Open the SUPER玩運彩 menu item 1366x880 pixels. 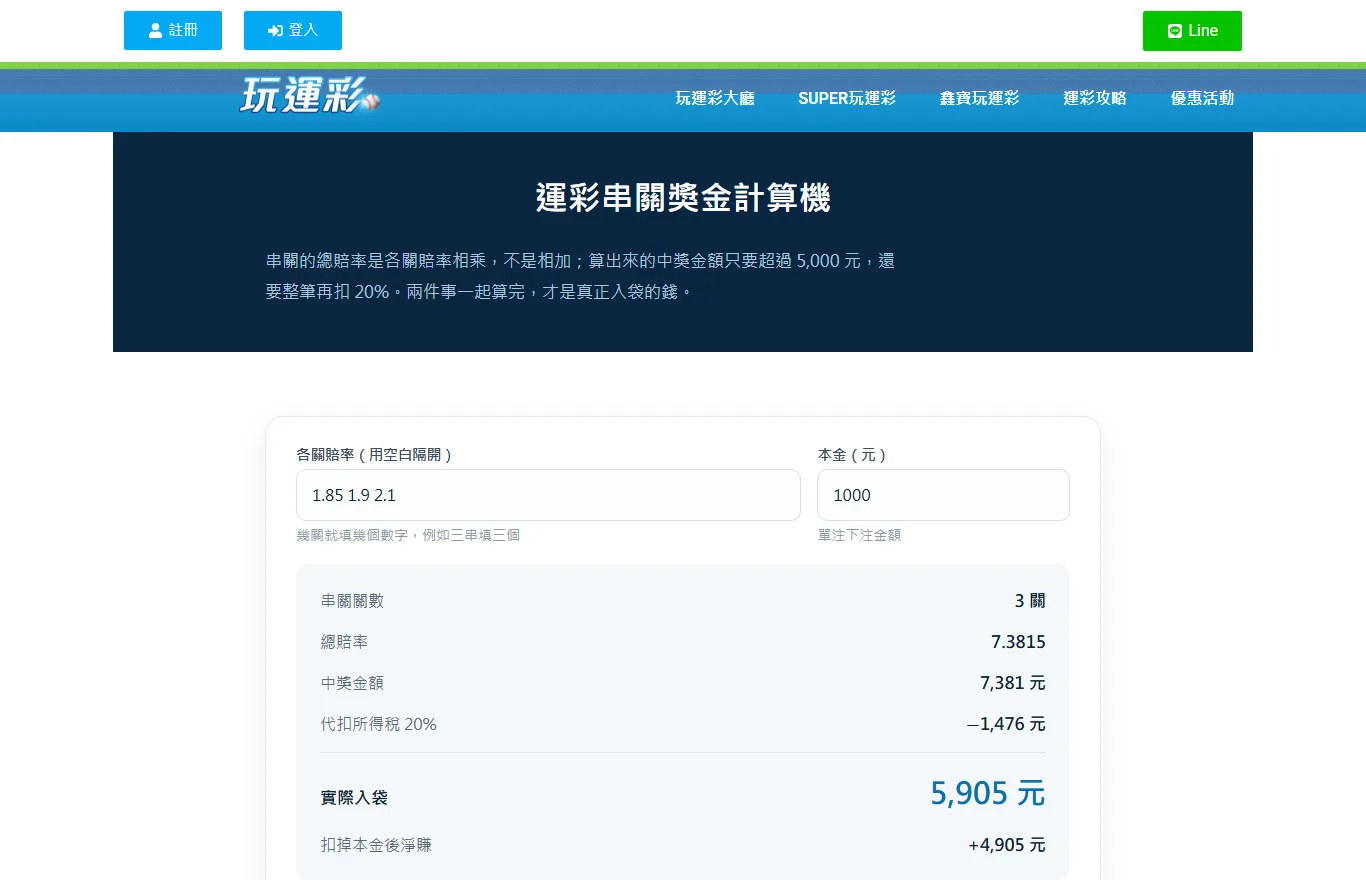point(847,98)
